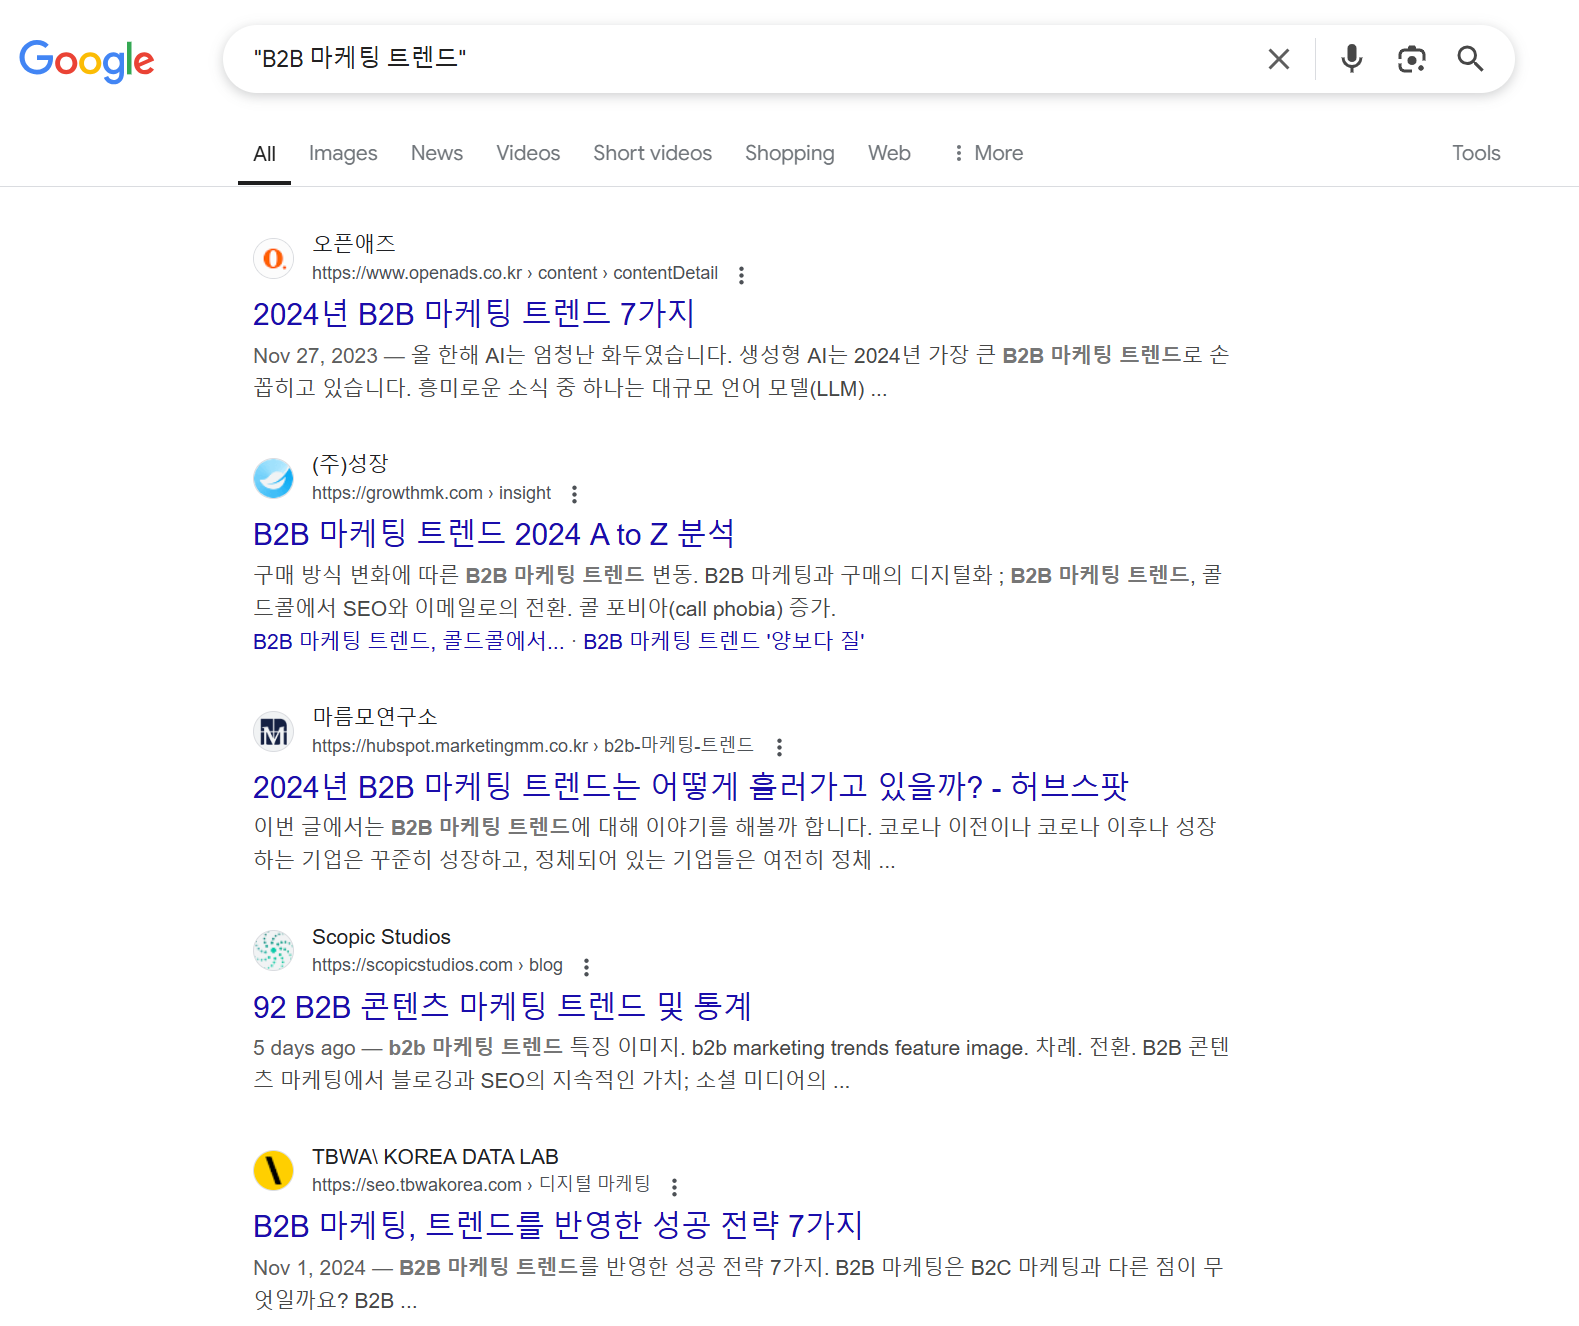Open sitelink "B2B 마케팅 트렌드 '양보다 질'"
Image resolution: width=1579 pixels, height=1326 pixels.
pyautogui.click(x=724, y=641)
